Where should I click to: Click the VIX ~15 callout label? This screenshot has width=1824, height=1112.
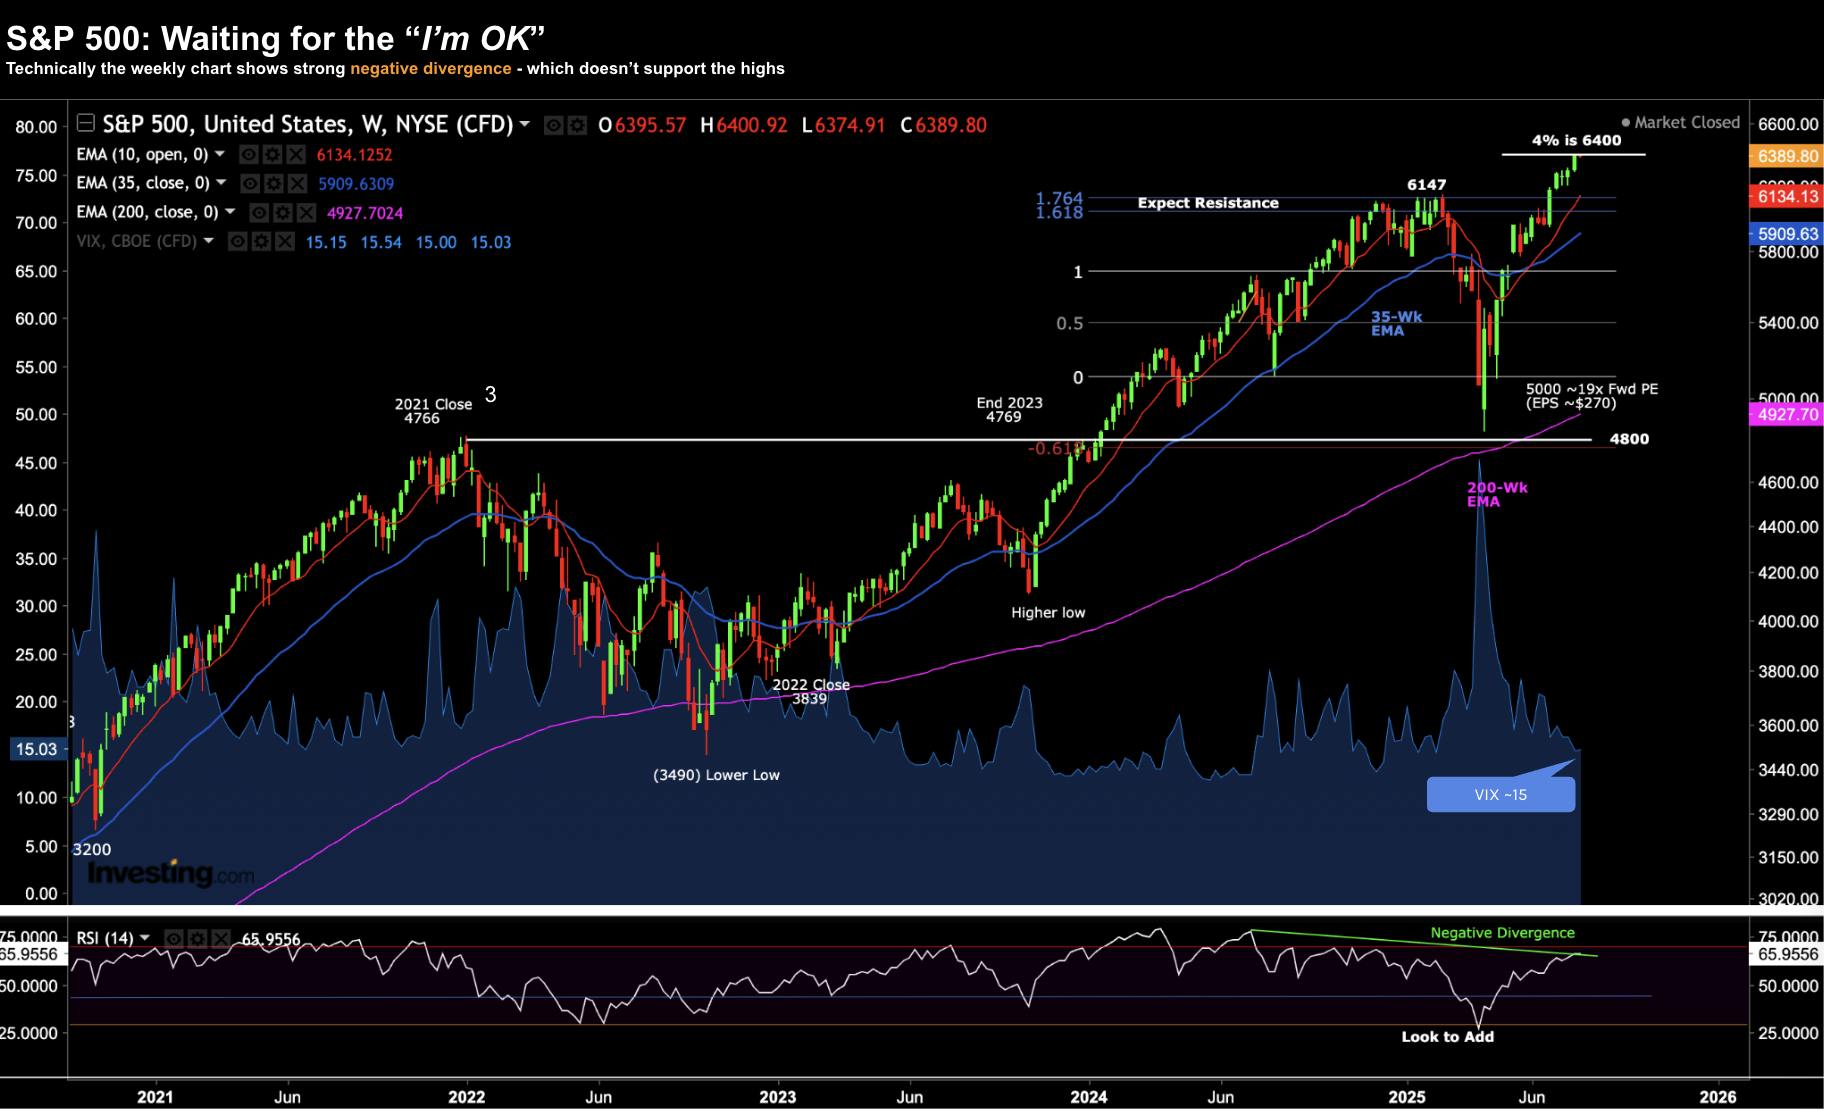point(1500,795)
